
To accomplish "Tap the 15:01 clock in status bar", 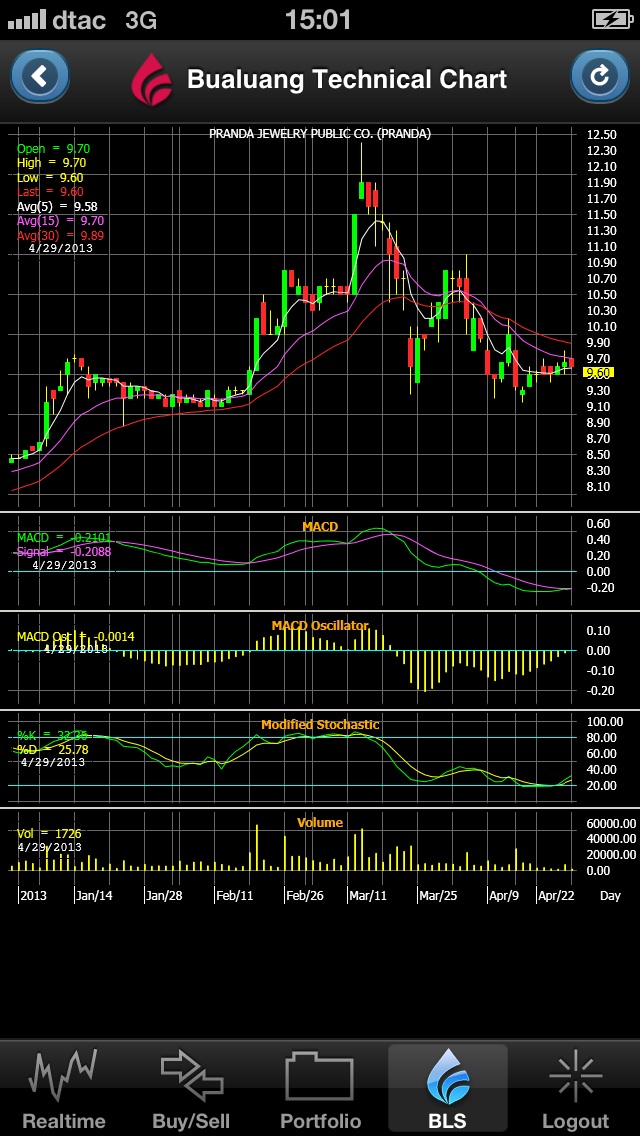I will tap(318, 20).
